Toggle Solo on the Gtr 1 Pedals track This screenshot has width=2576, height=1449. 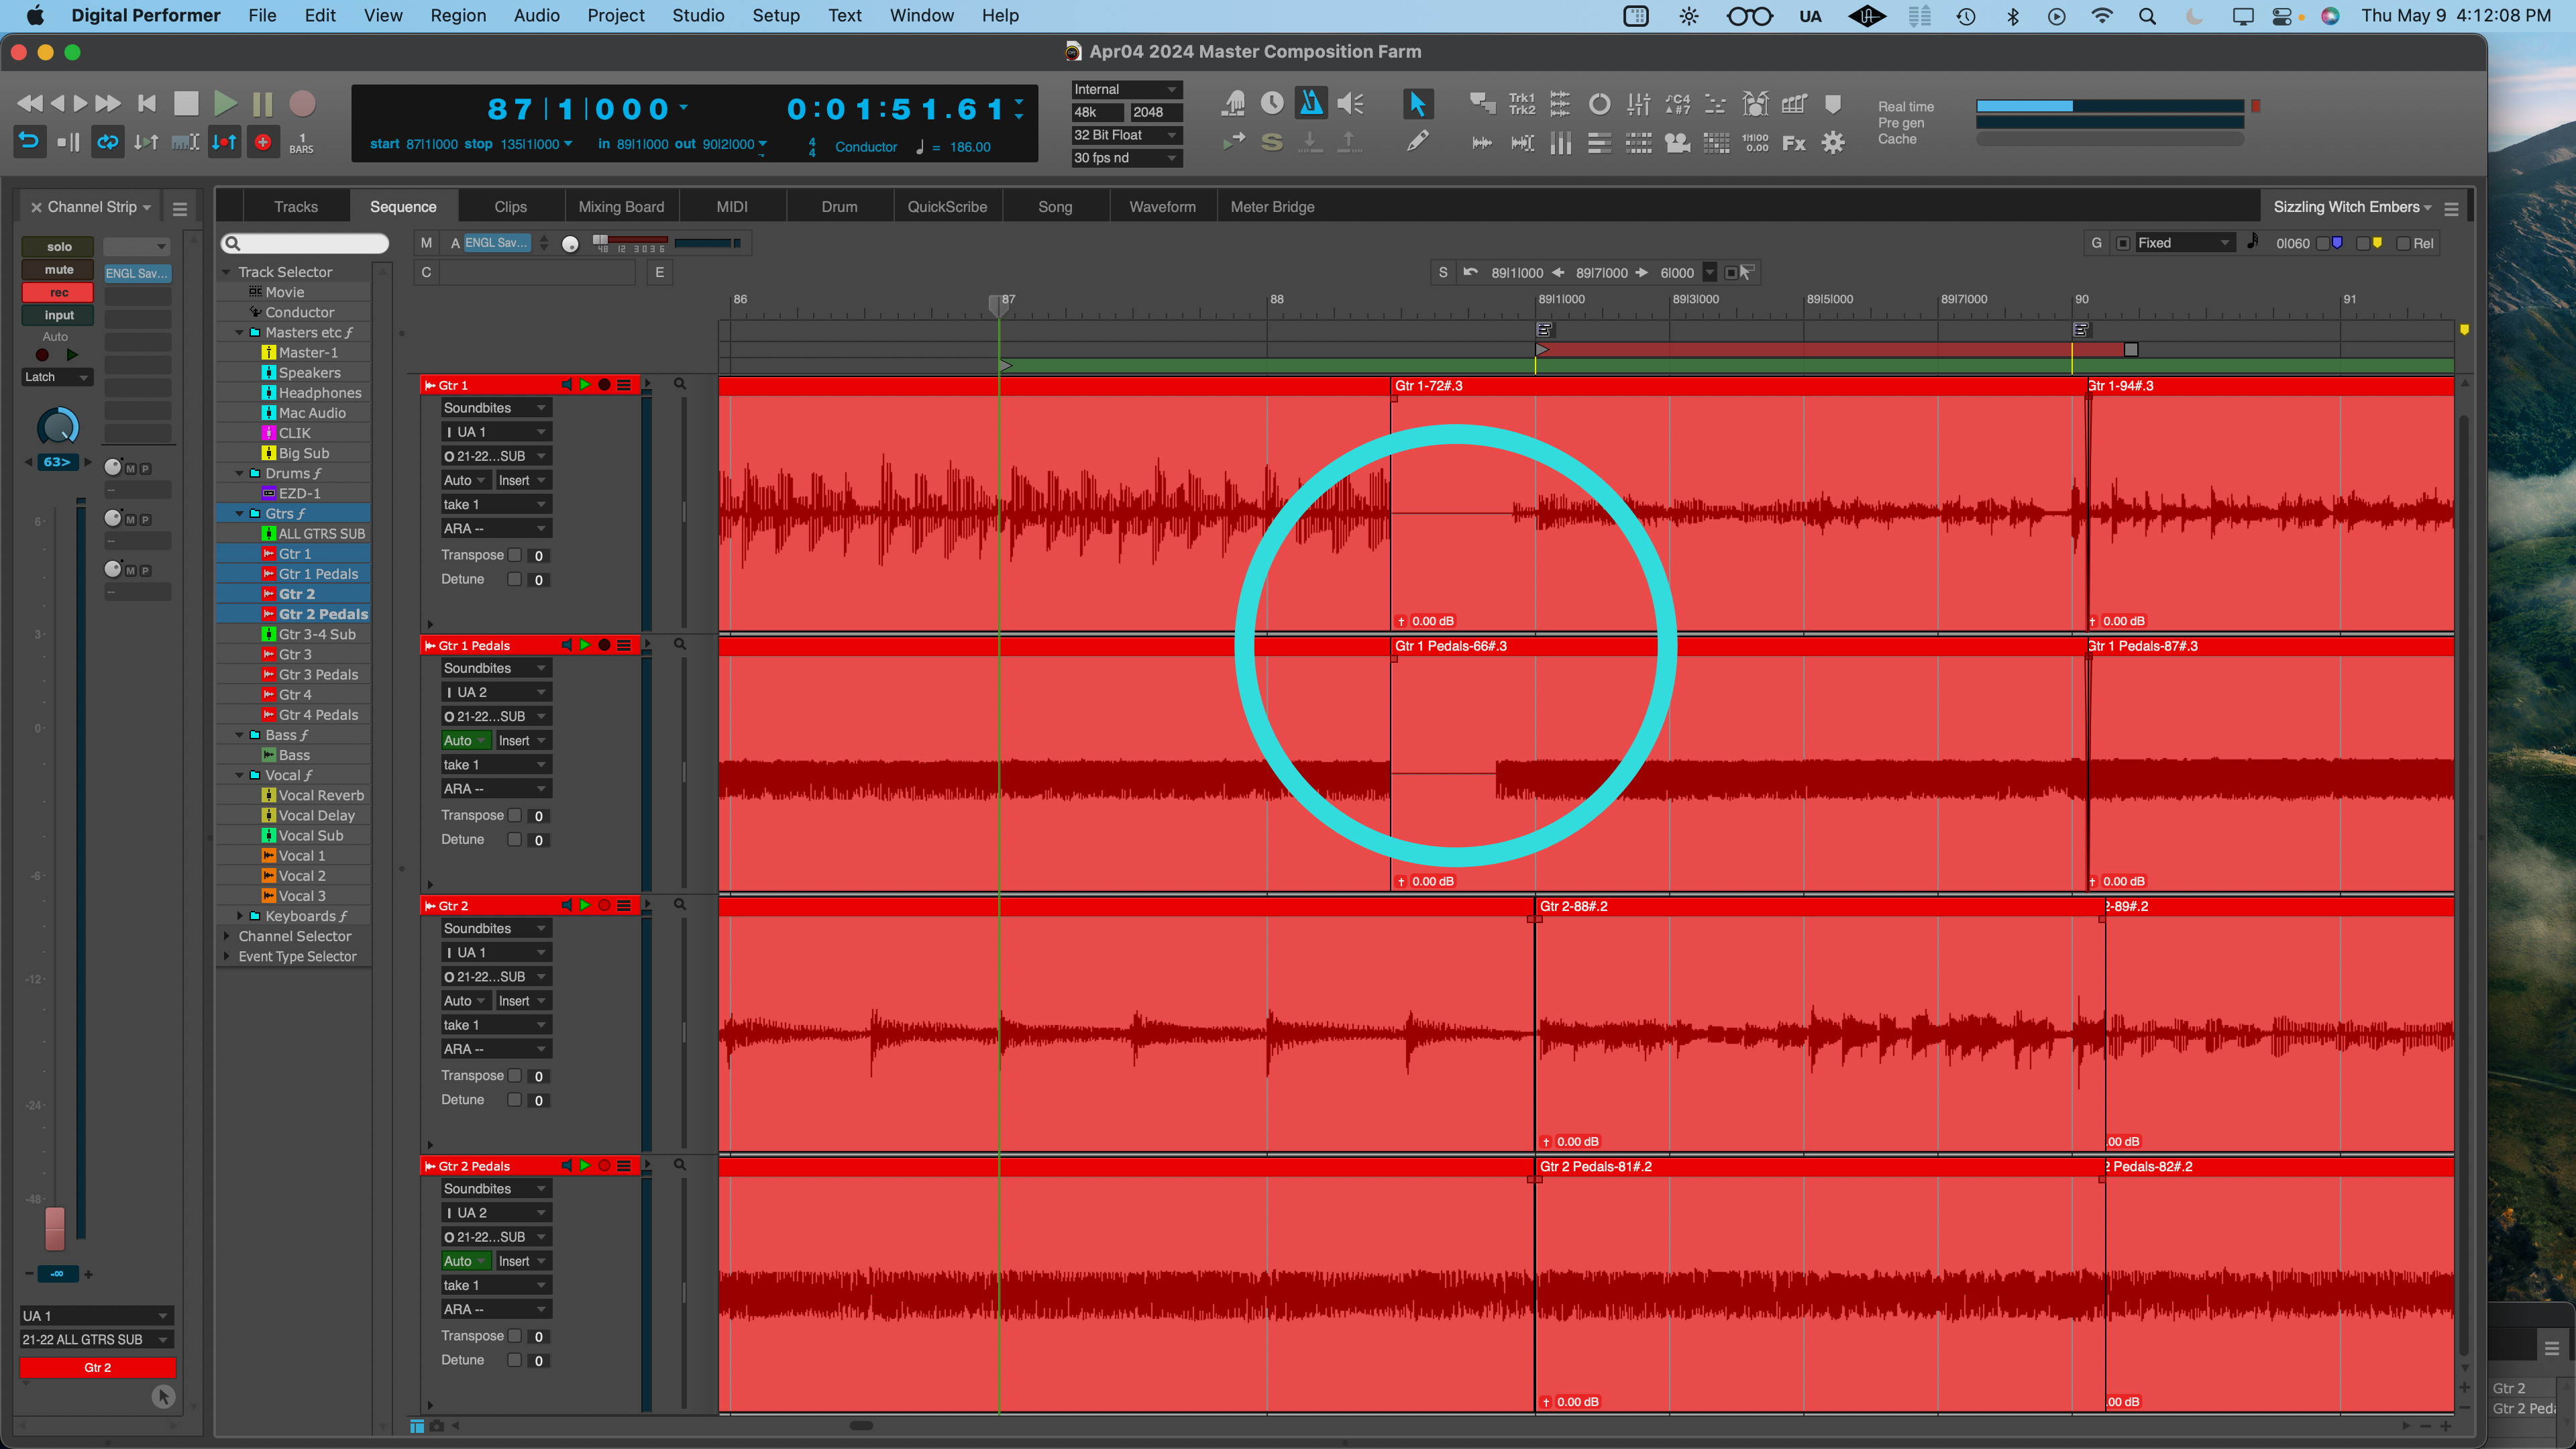[x=586, y=644]
